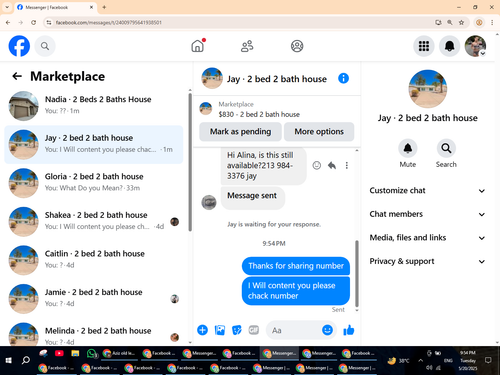Select Jay 2 bed 2 bath house chat
Viewport: 500px width, 375px height.
[94, 144]
